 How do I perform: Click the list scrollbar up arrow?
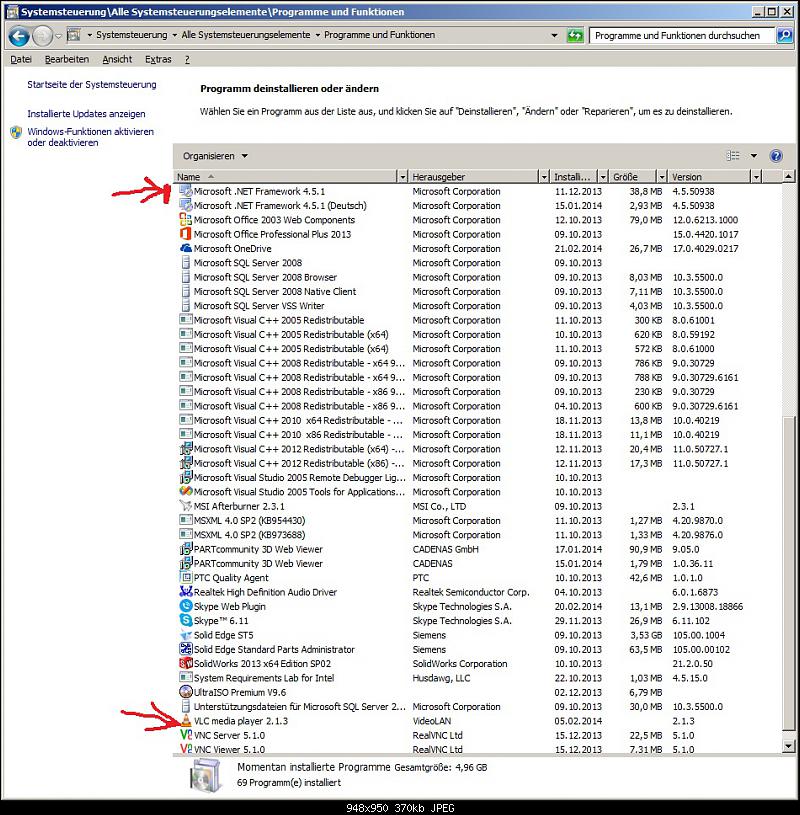point(788,177)
